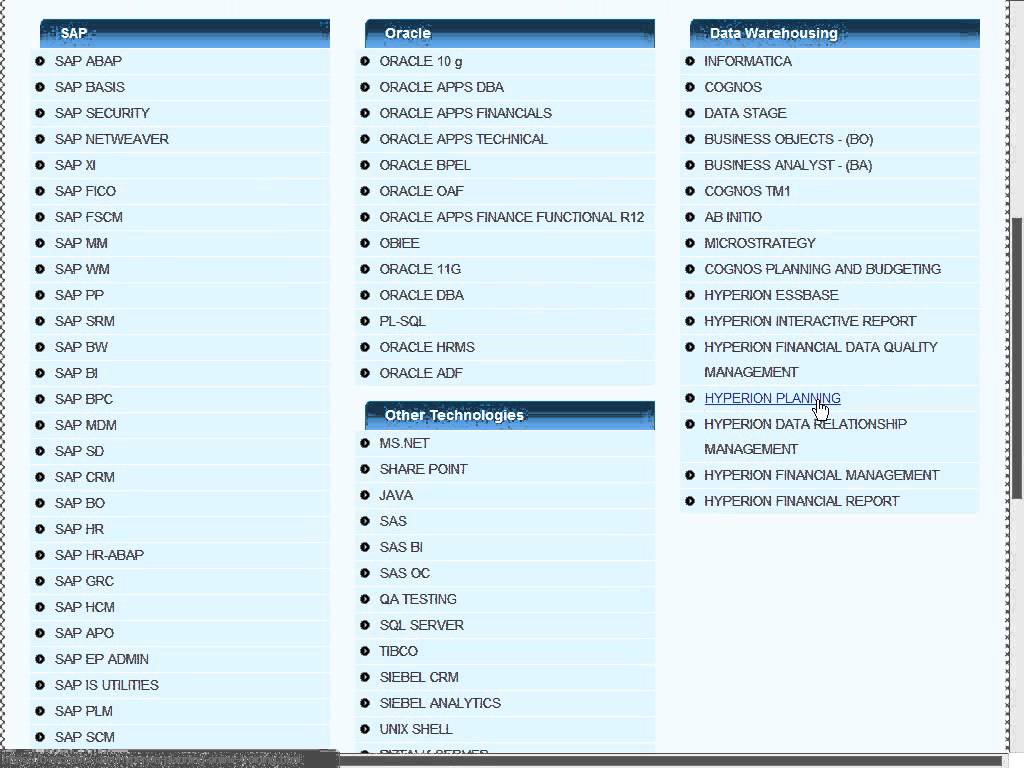Click the highlighted HYPERION PLANNING link

pos(772,398)
